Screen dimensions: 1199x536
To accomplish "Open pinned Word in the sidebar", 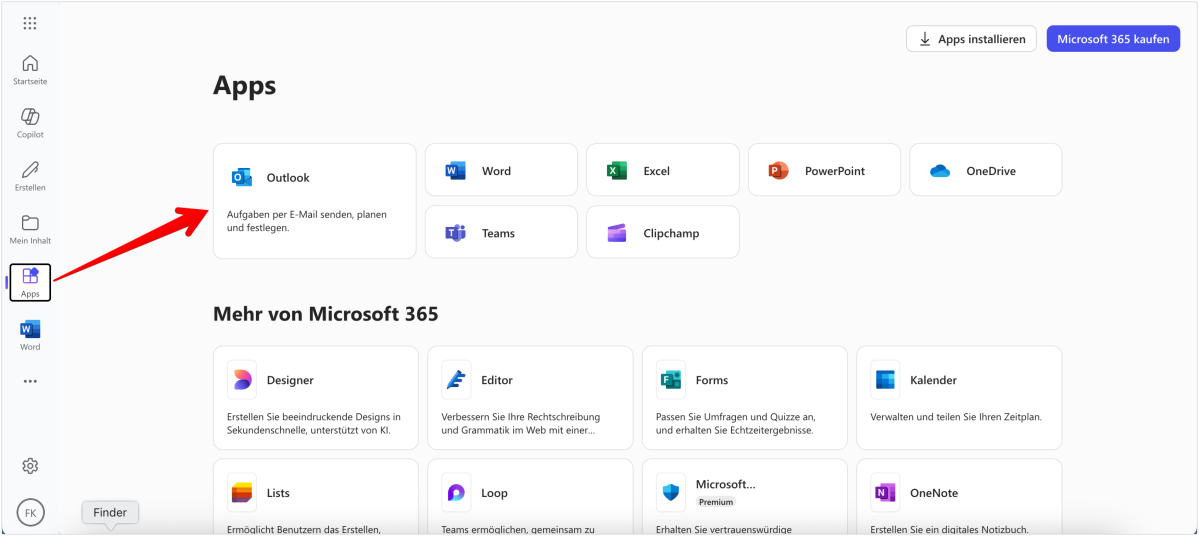I will 30,336.
